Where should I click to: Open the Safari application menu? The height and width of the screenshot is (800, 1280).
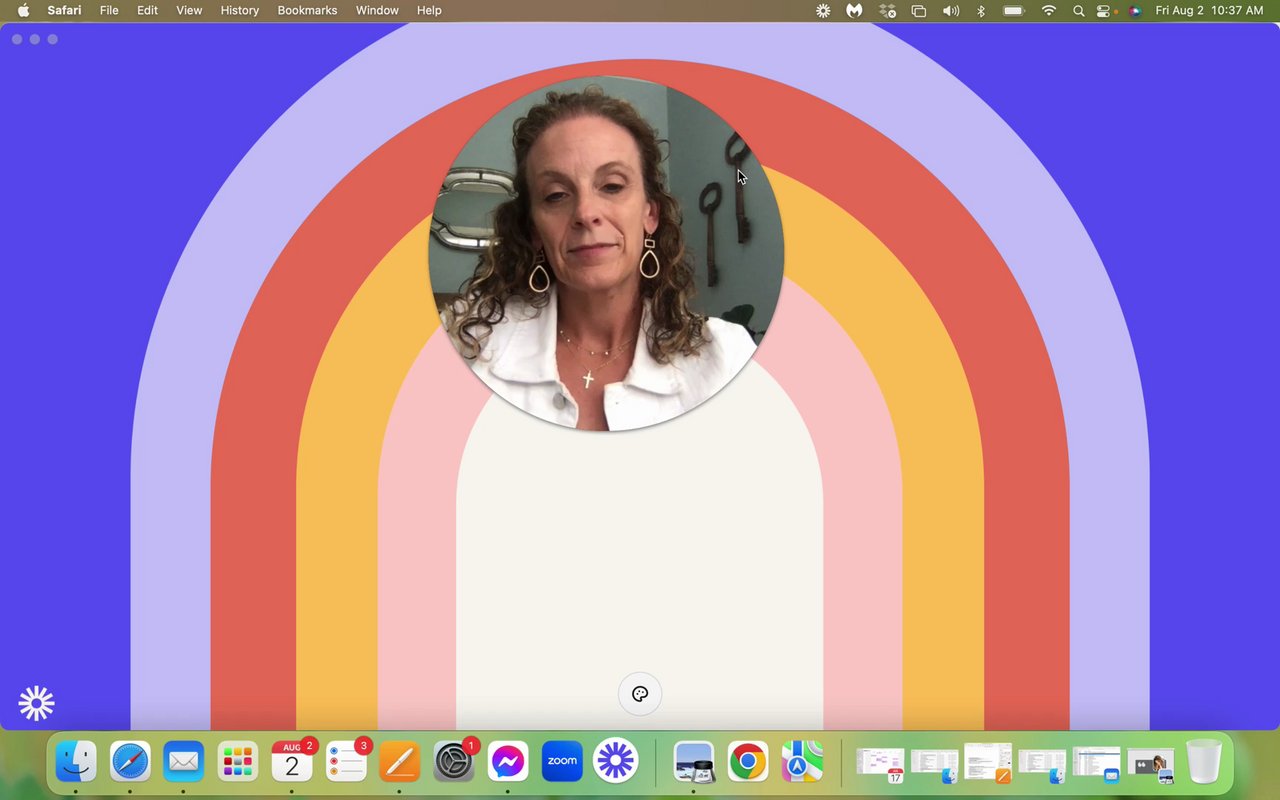click(x=64, y=10)
